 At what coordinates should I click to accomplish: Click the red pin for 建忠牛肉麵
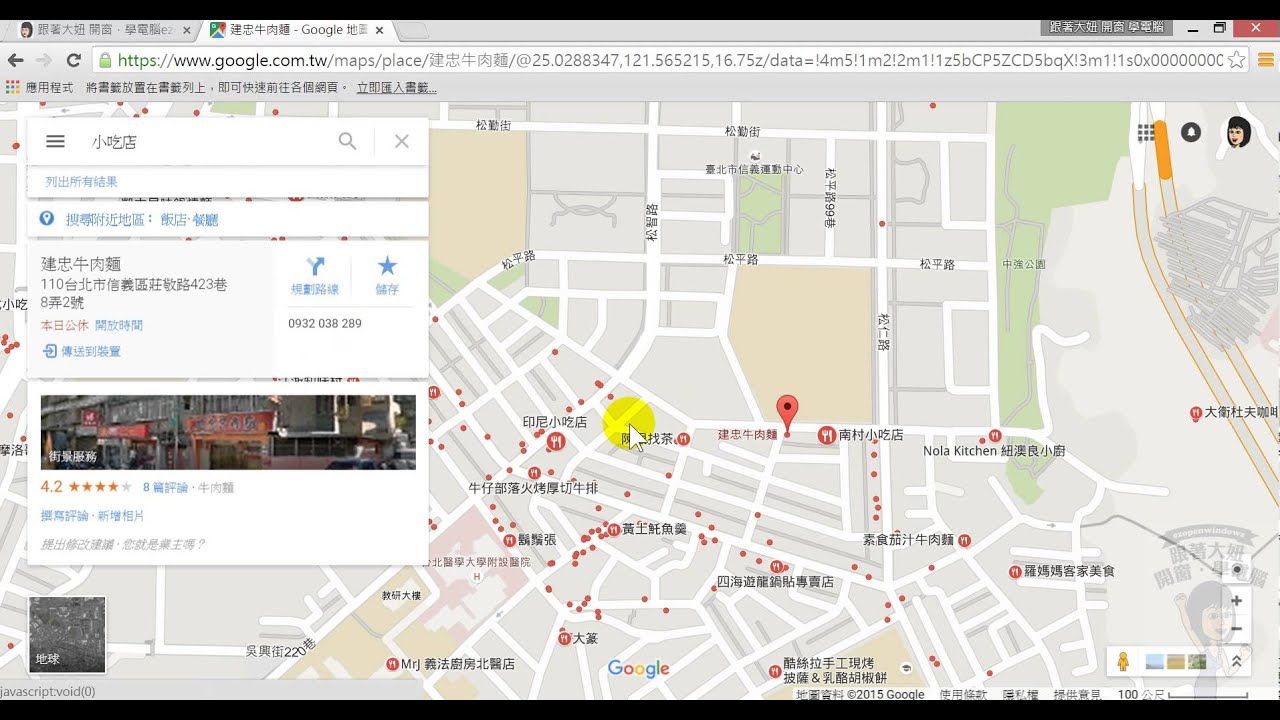tap(788, 413)
